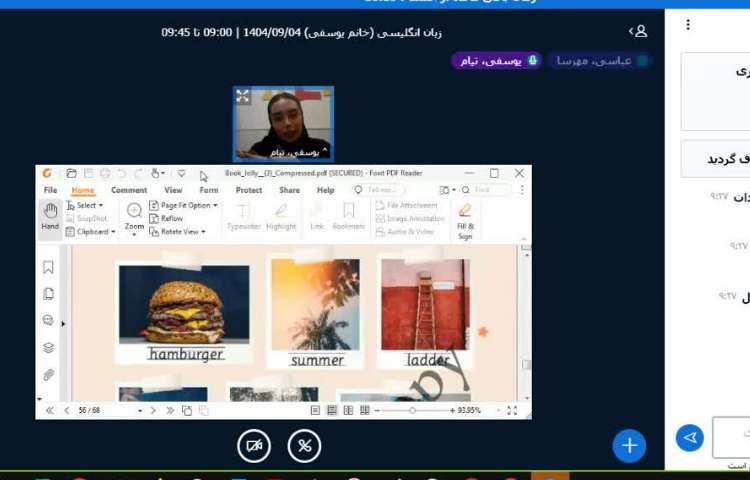The height and width of the screenshot is (480, 750).
Task: Switch to the Comment ribbon tab
Action: coord(129,190)
